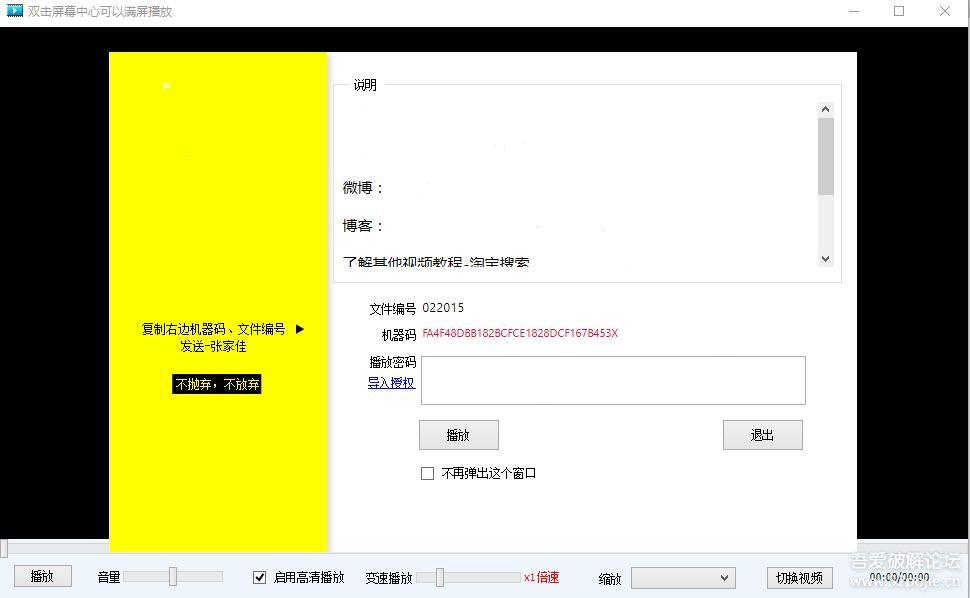Click the video player icon in the title bar
The width and height of the screenshot is (970, 598).
coord(14,11)
